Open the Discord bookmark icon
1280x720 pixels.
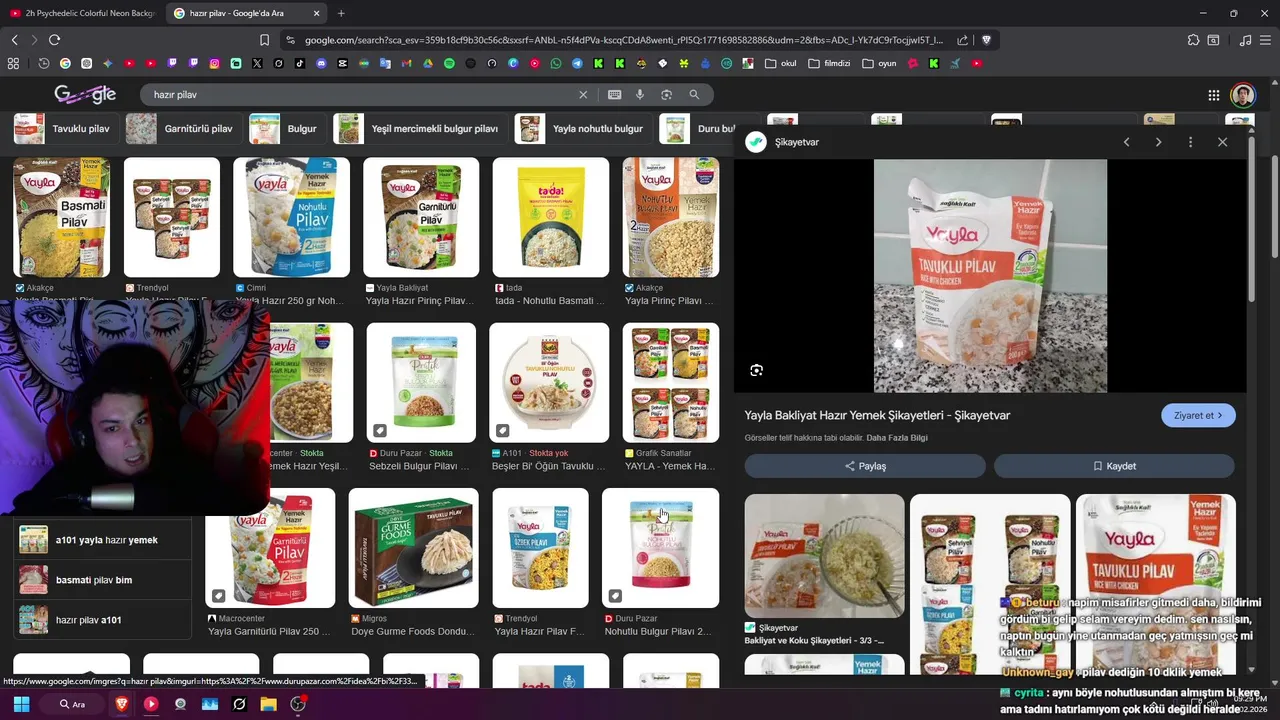321,63
